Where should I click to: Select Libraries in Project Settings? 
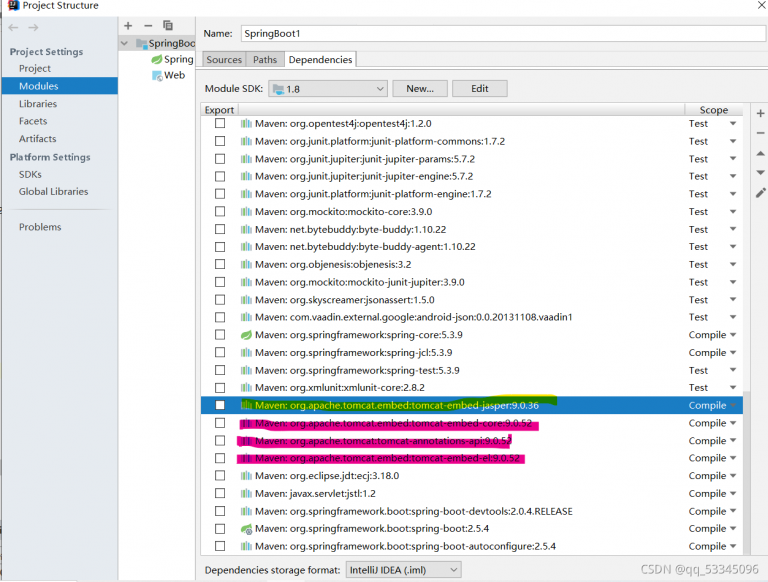[38, 104]
